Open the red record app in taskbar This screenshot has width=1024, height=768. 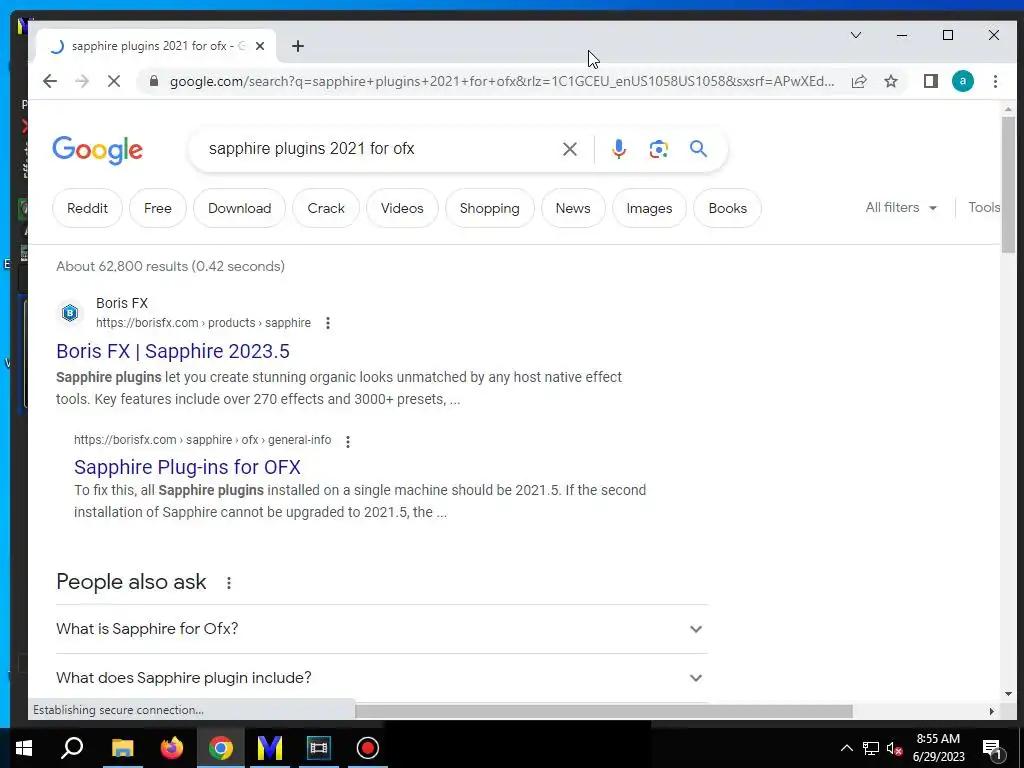pyautogui.click(x=368, y=748)
